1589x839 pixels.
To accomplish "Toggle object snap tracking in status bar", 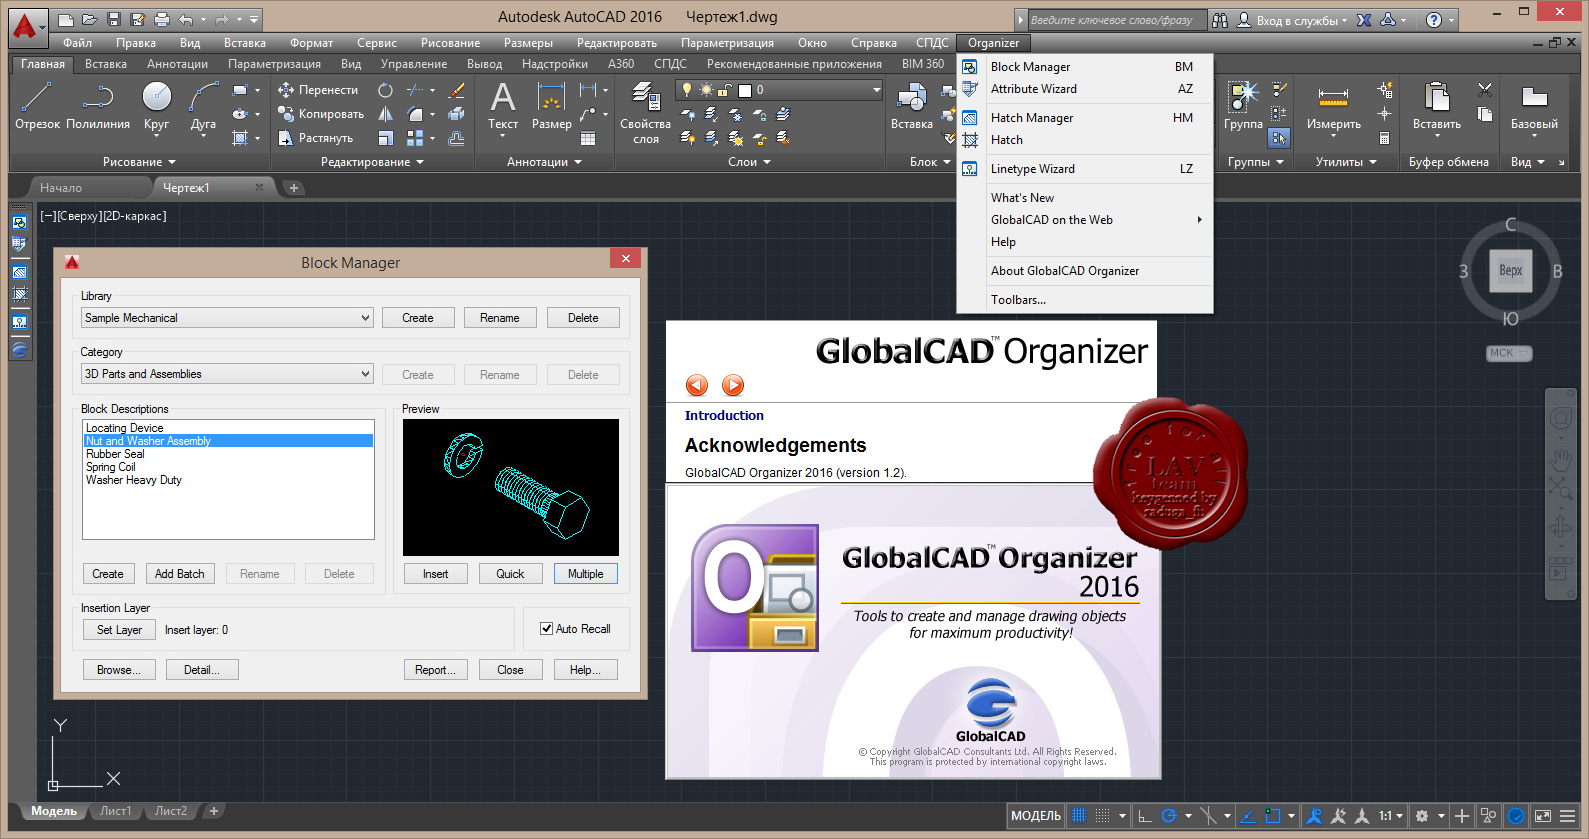I will (x=1248, y=816).
